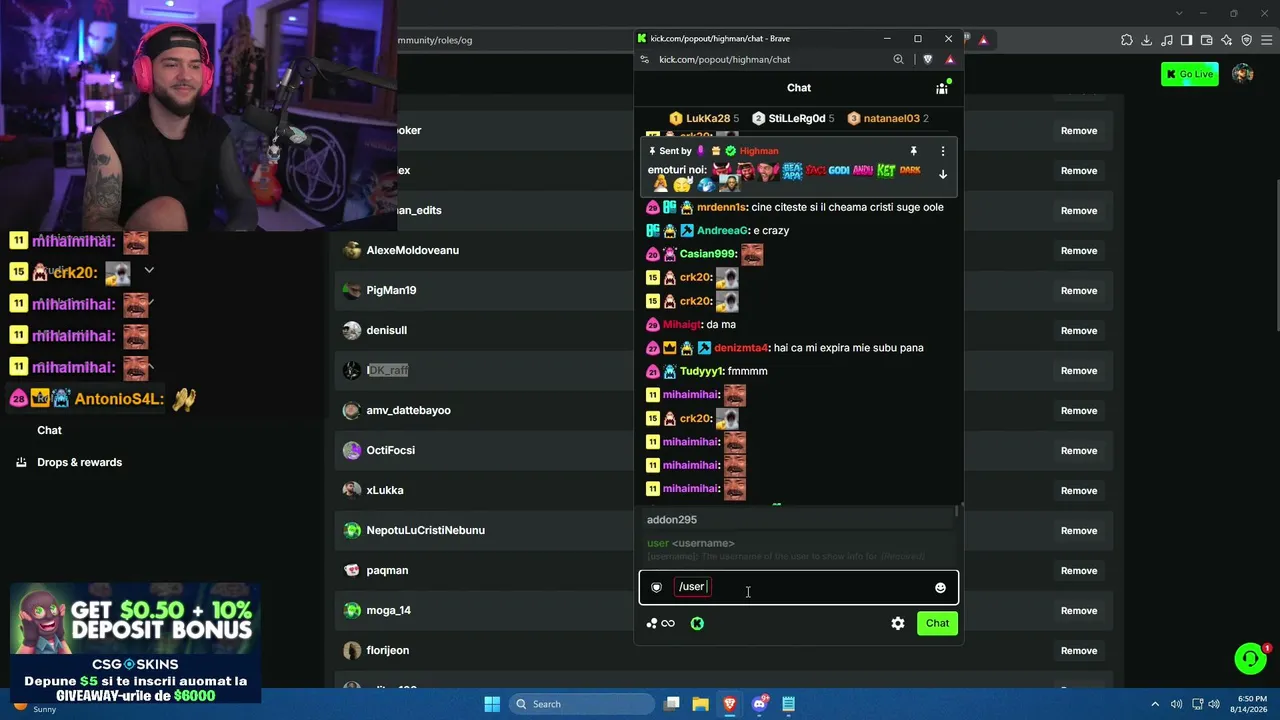This screenshot has width=1280, height=720.
Task: Remove booker from OG role
Action: click(x=1079, y=131)
